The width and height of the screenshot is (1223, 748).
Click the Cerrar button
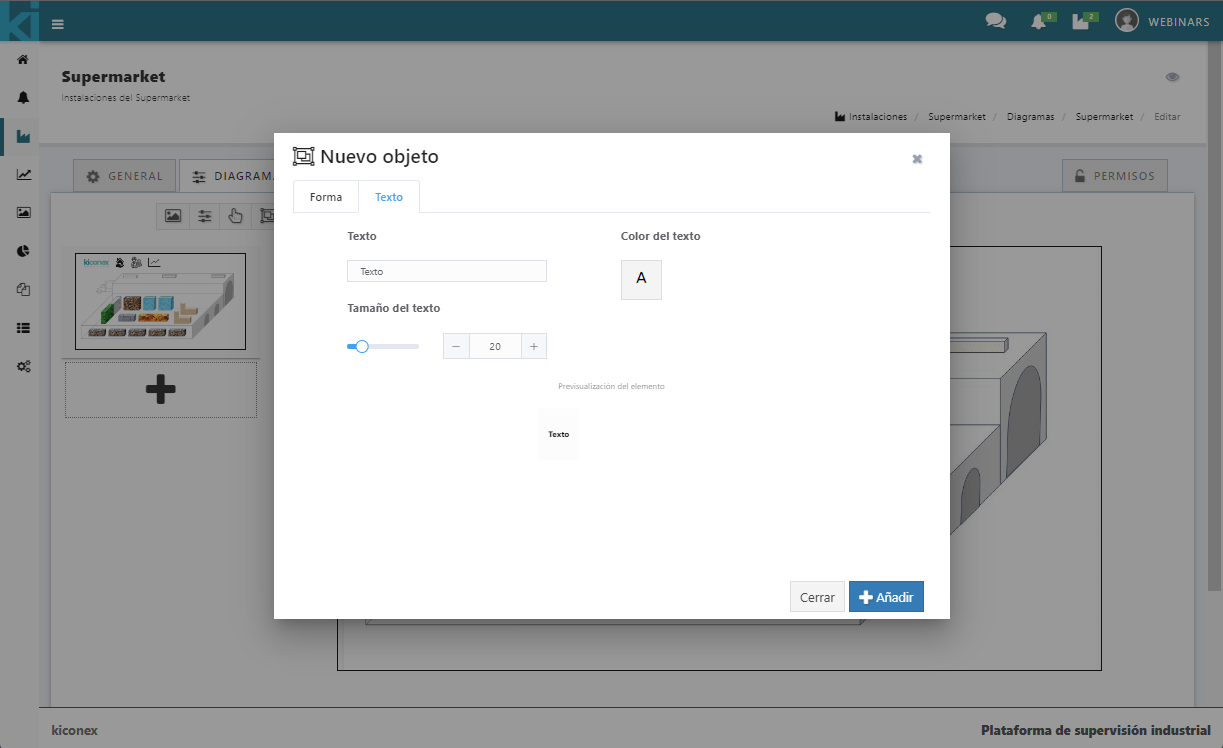pos(817,597)
